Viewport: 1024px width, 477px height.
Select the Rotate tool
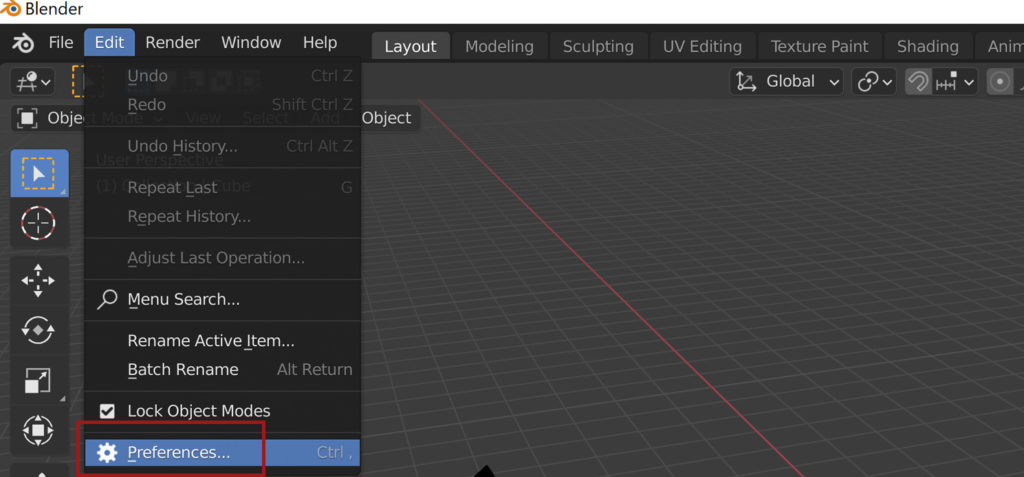click(39, 330)
